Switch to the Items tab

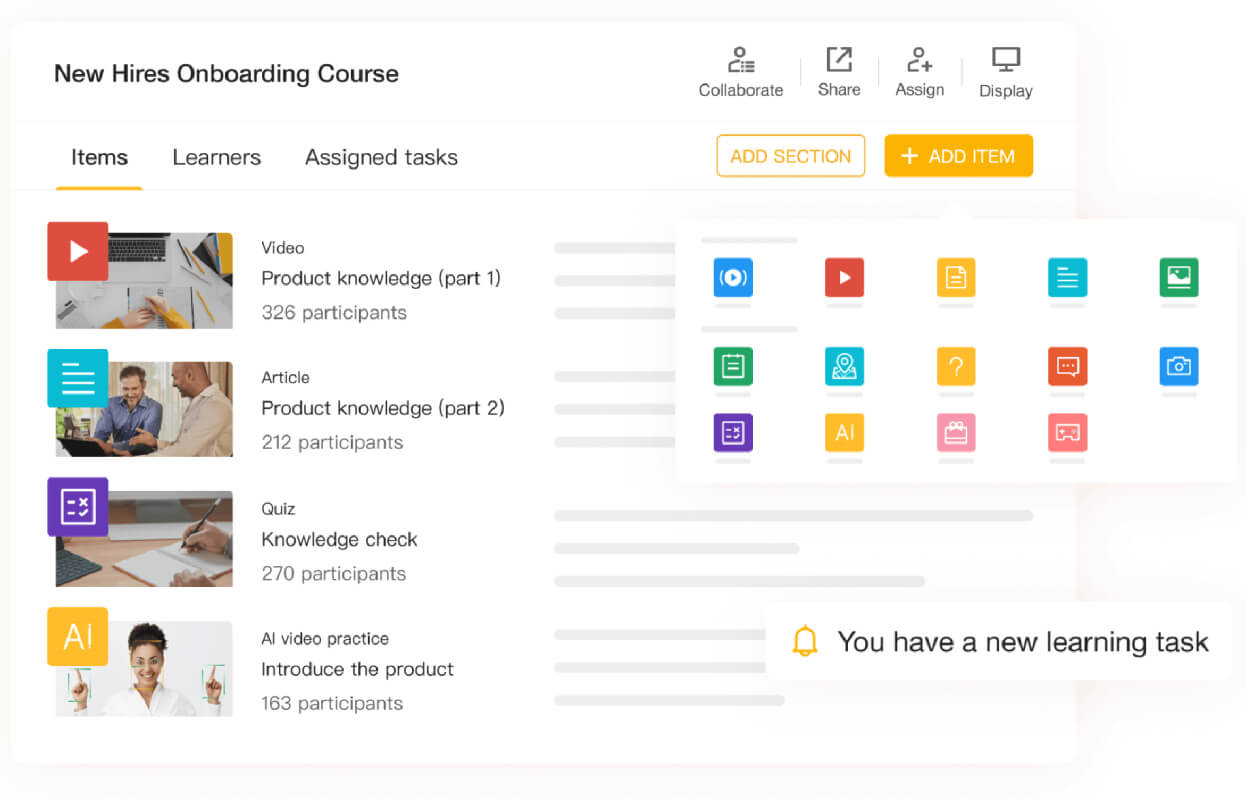click(99, 157)
